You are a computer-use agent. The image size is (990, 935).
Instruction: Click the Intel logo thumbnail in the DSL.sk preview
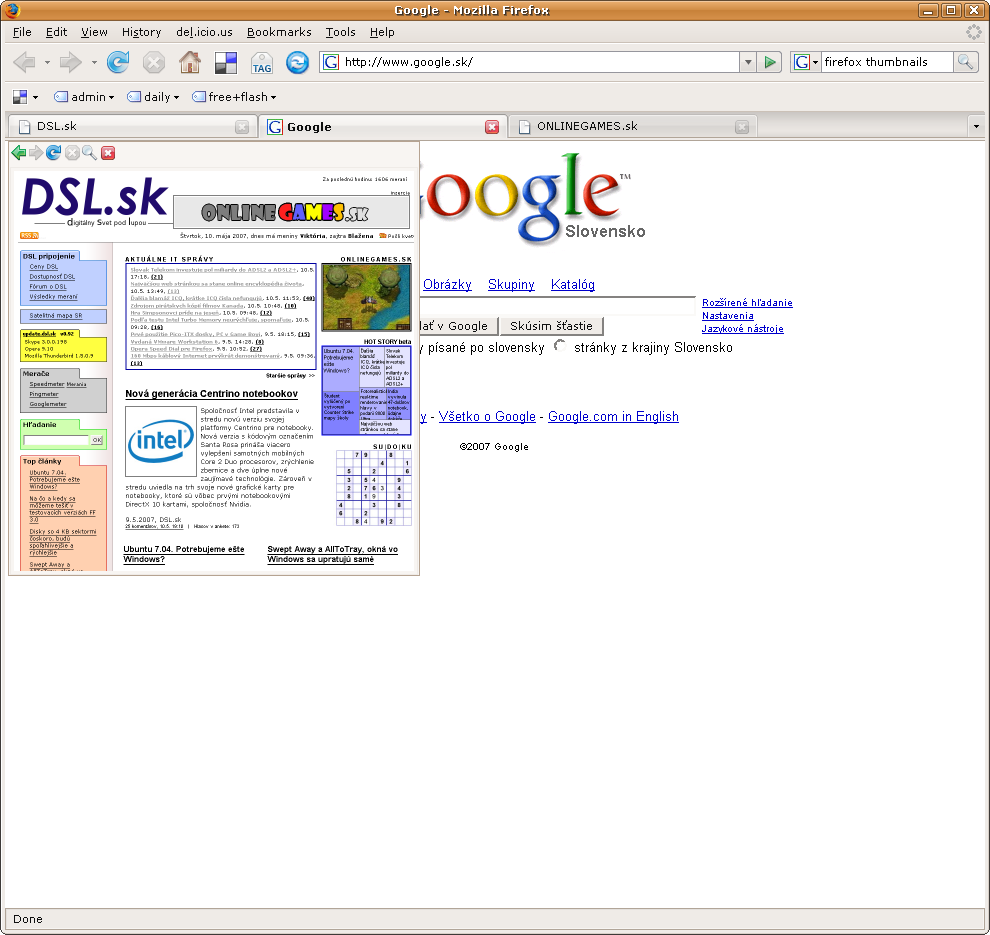161,441
